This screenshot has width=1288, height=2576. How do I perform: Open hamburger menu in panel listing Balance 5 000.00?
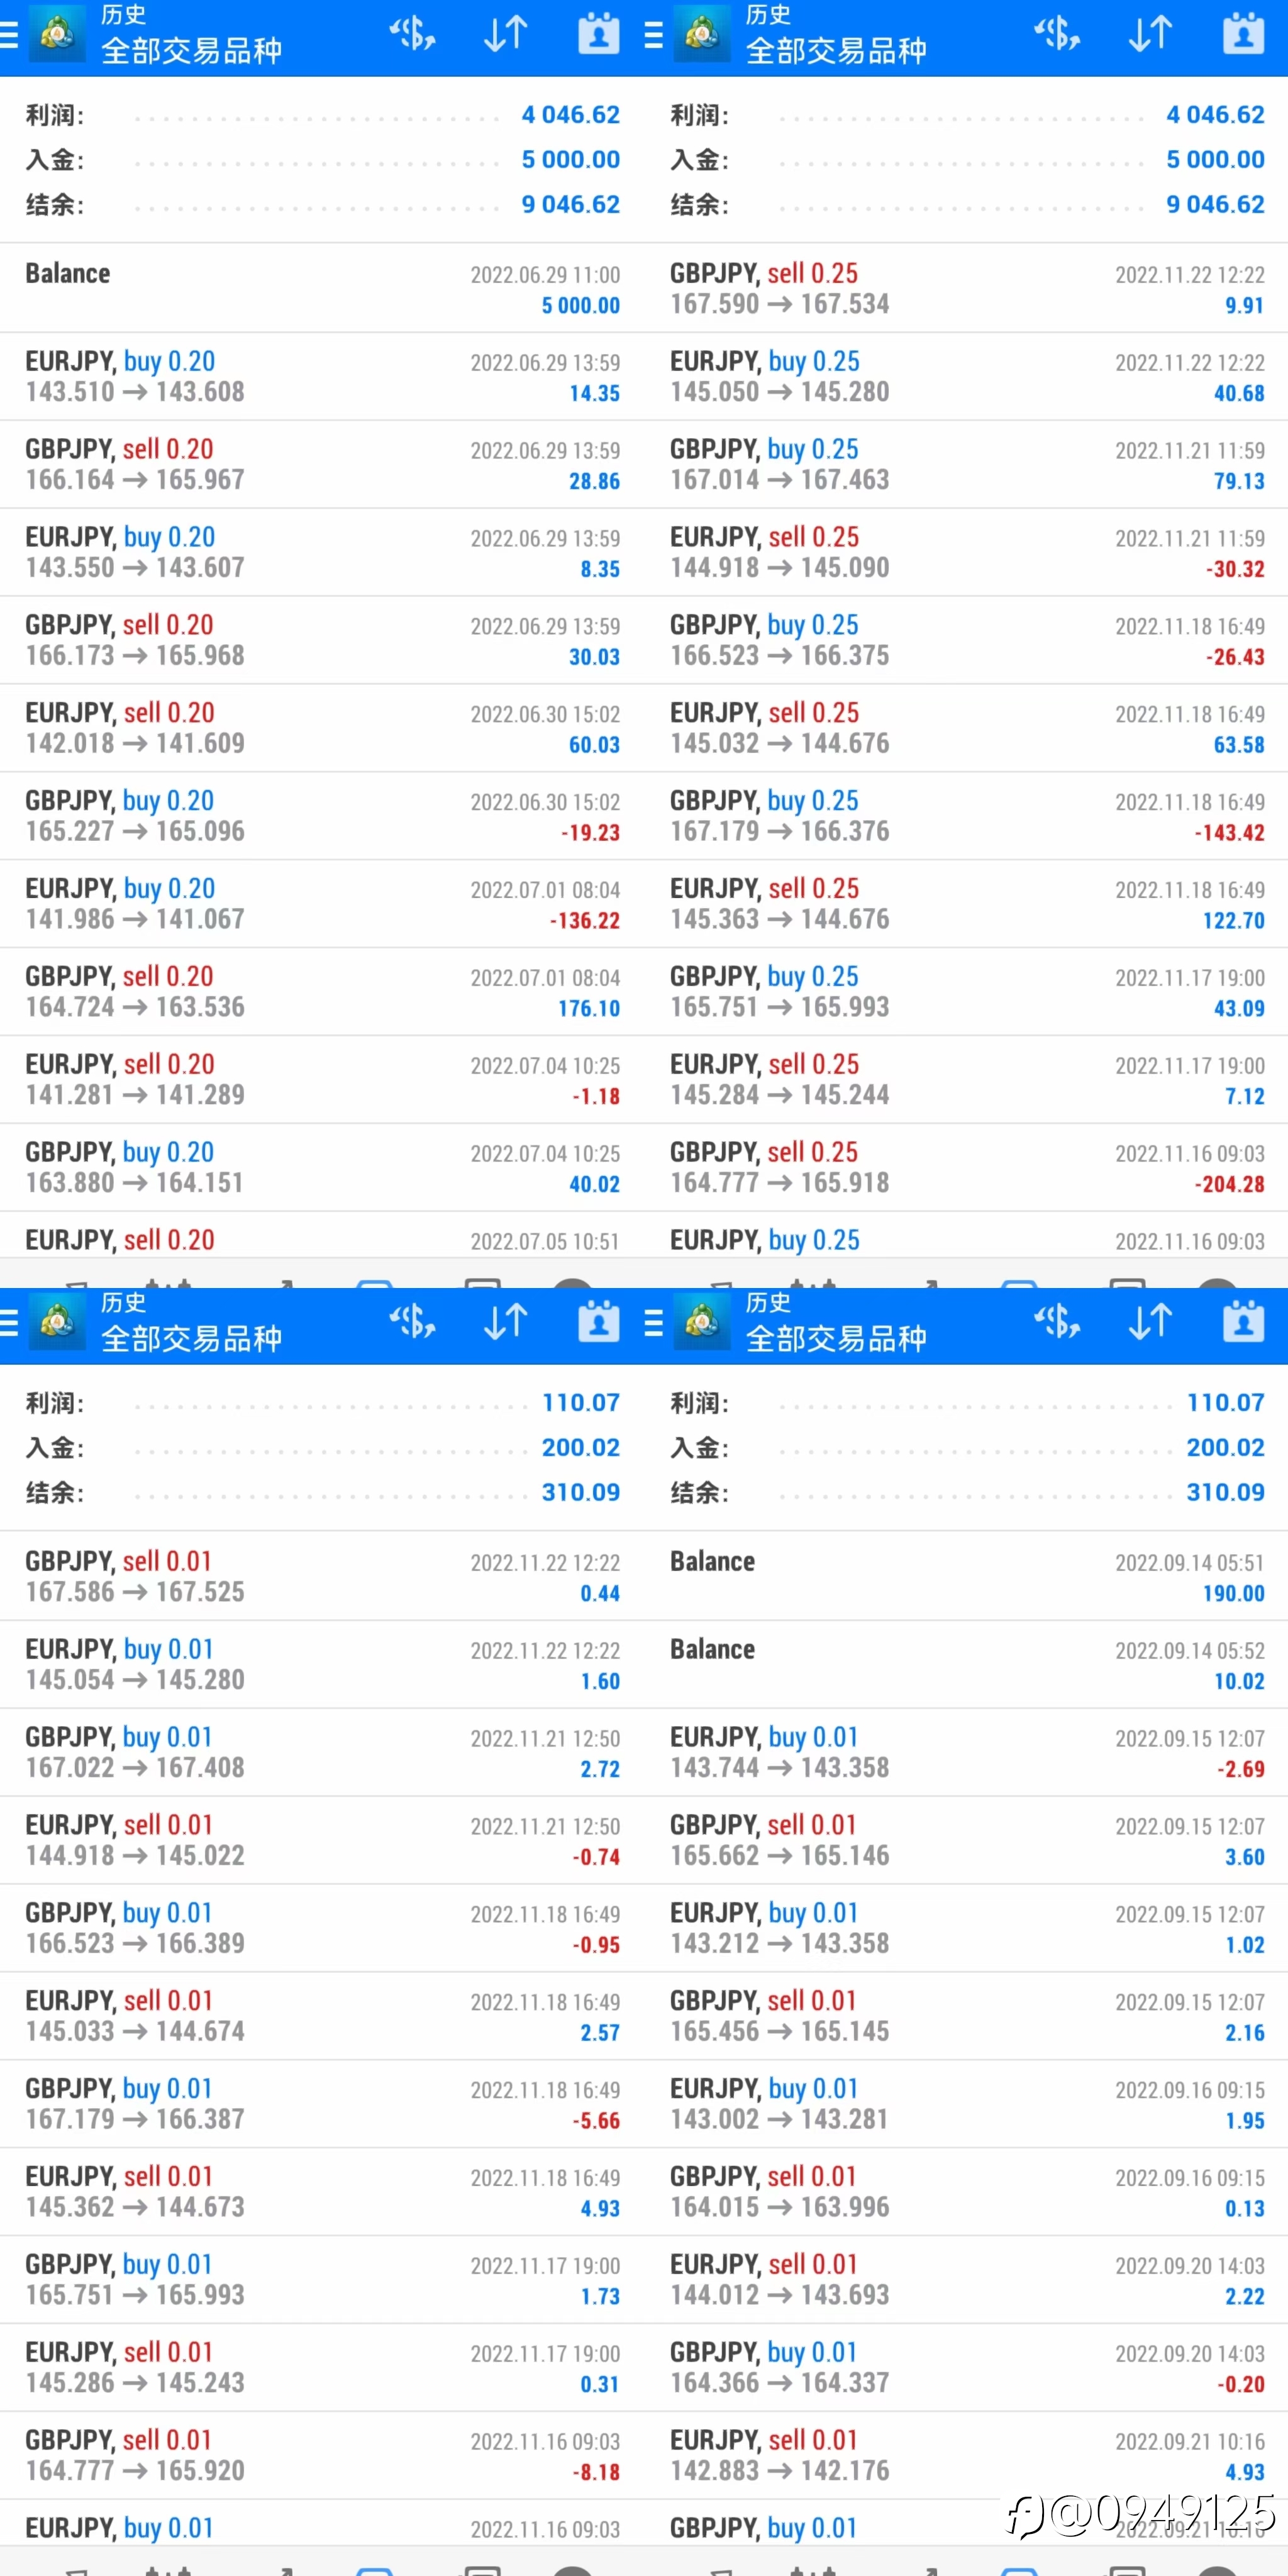pos(9,36)
